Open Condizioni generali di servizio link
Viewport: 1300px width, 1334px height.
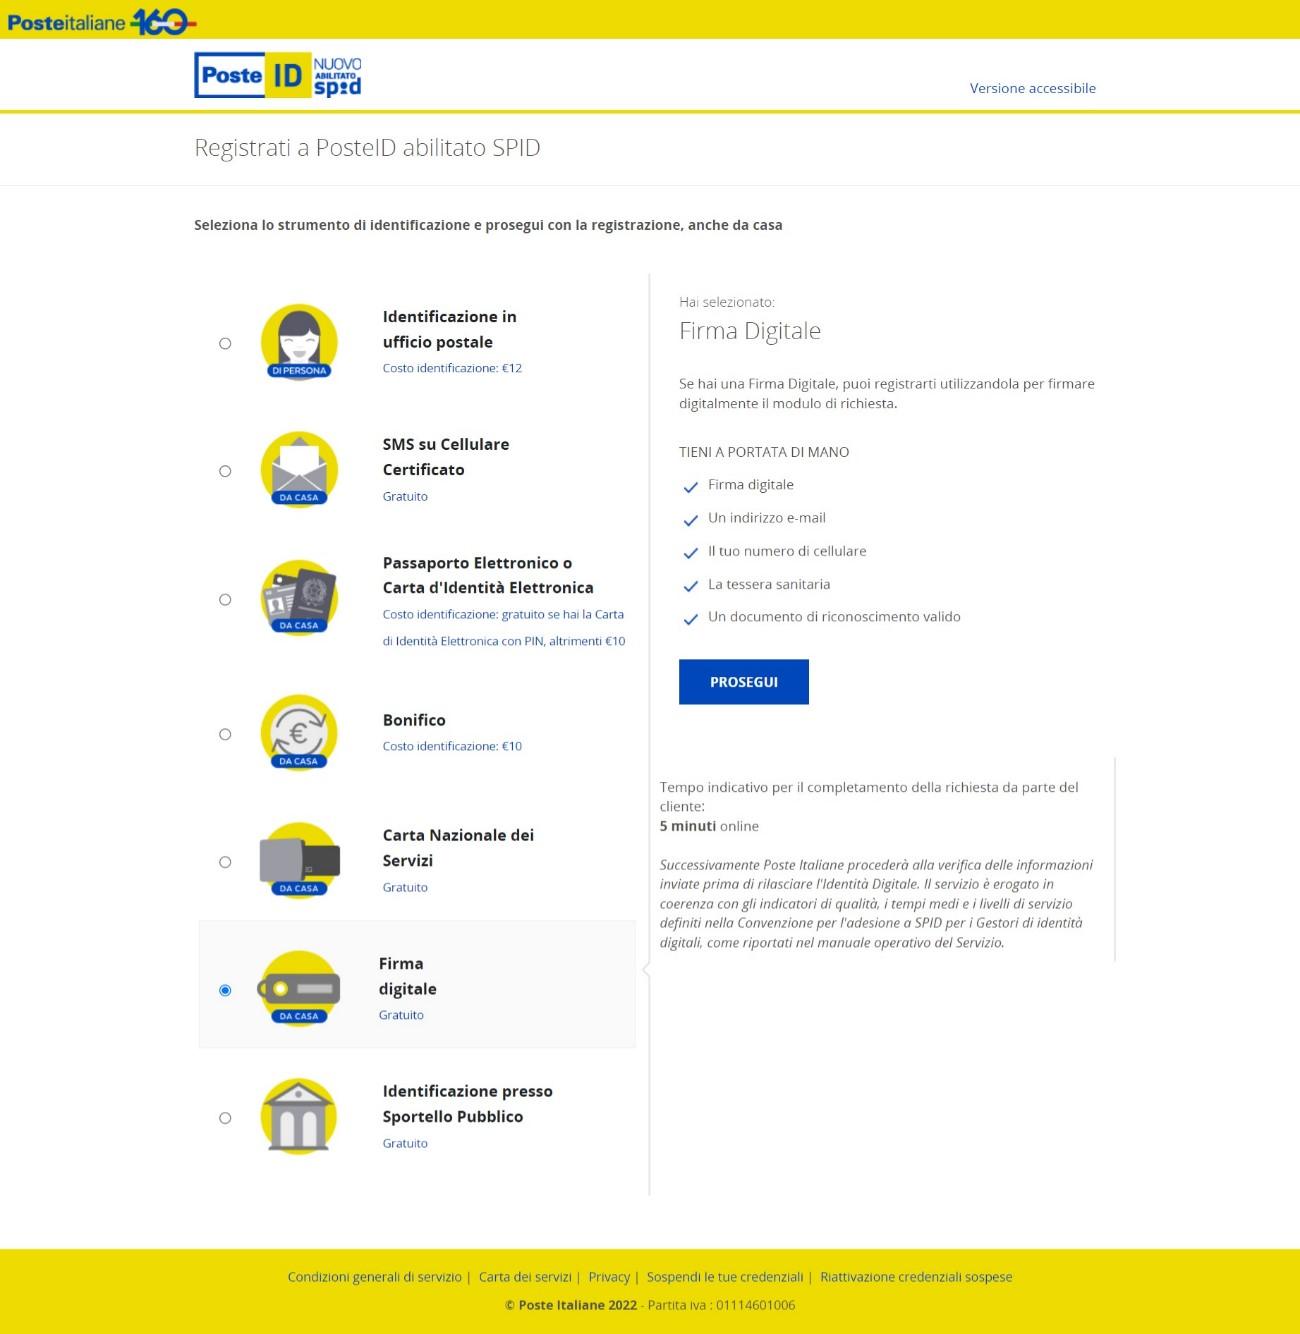click(375, 1277)
